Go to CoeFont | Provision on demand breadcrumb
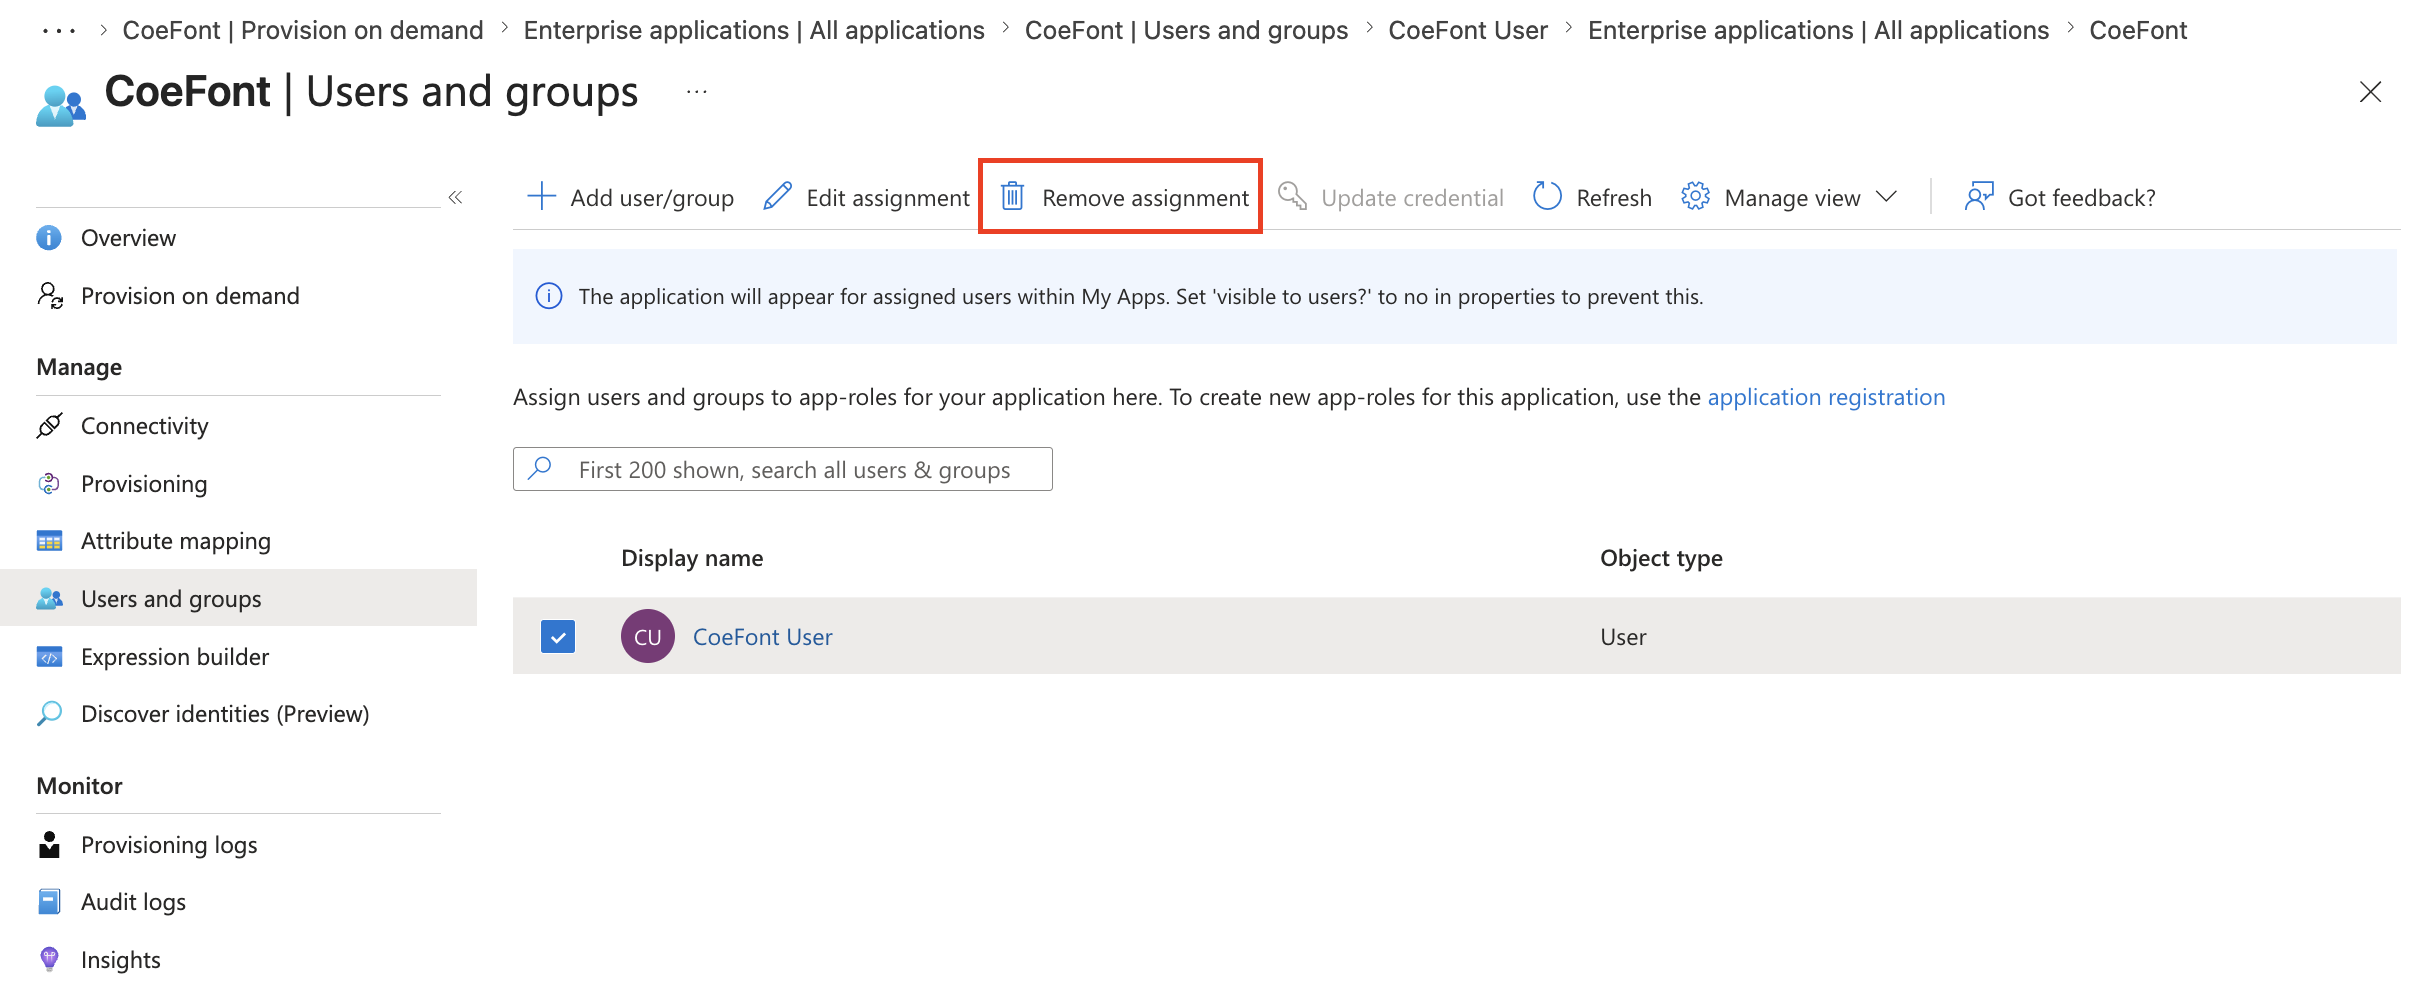The height and width of the screenshot is (1008, 2434). (x=303, y=31)
